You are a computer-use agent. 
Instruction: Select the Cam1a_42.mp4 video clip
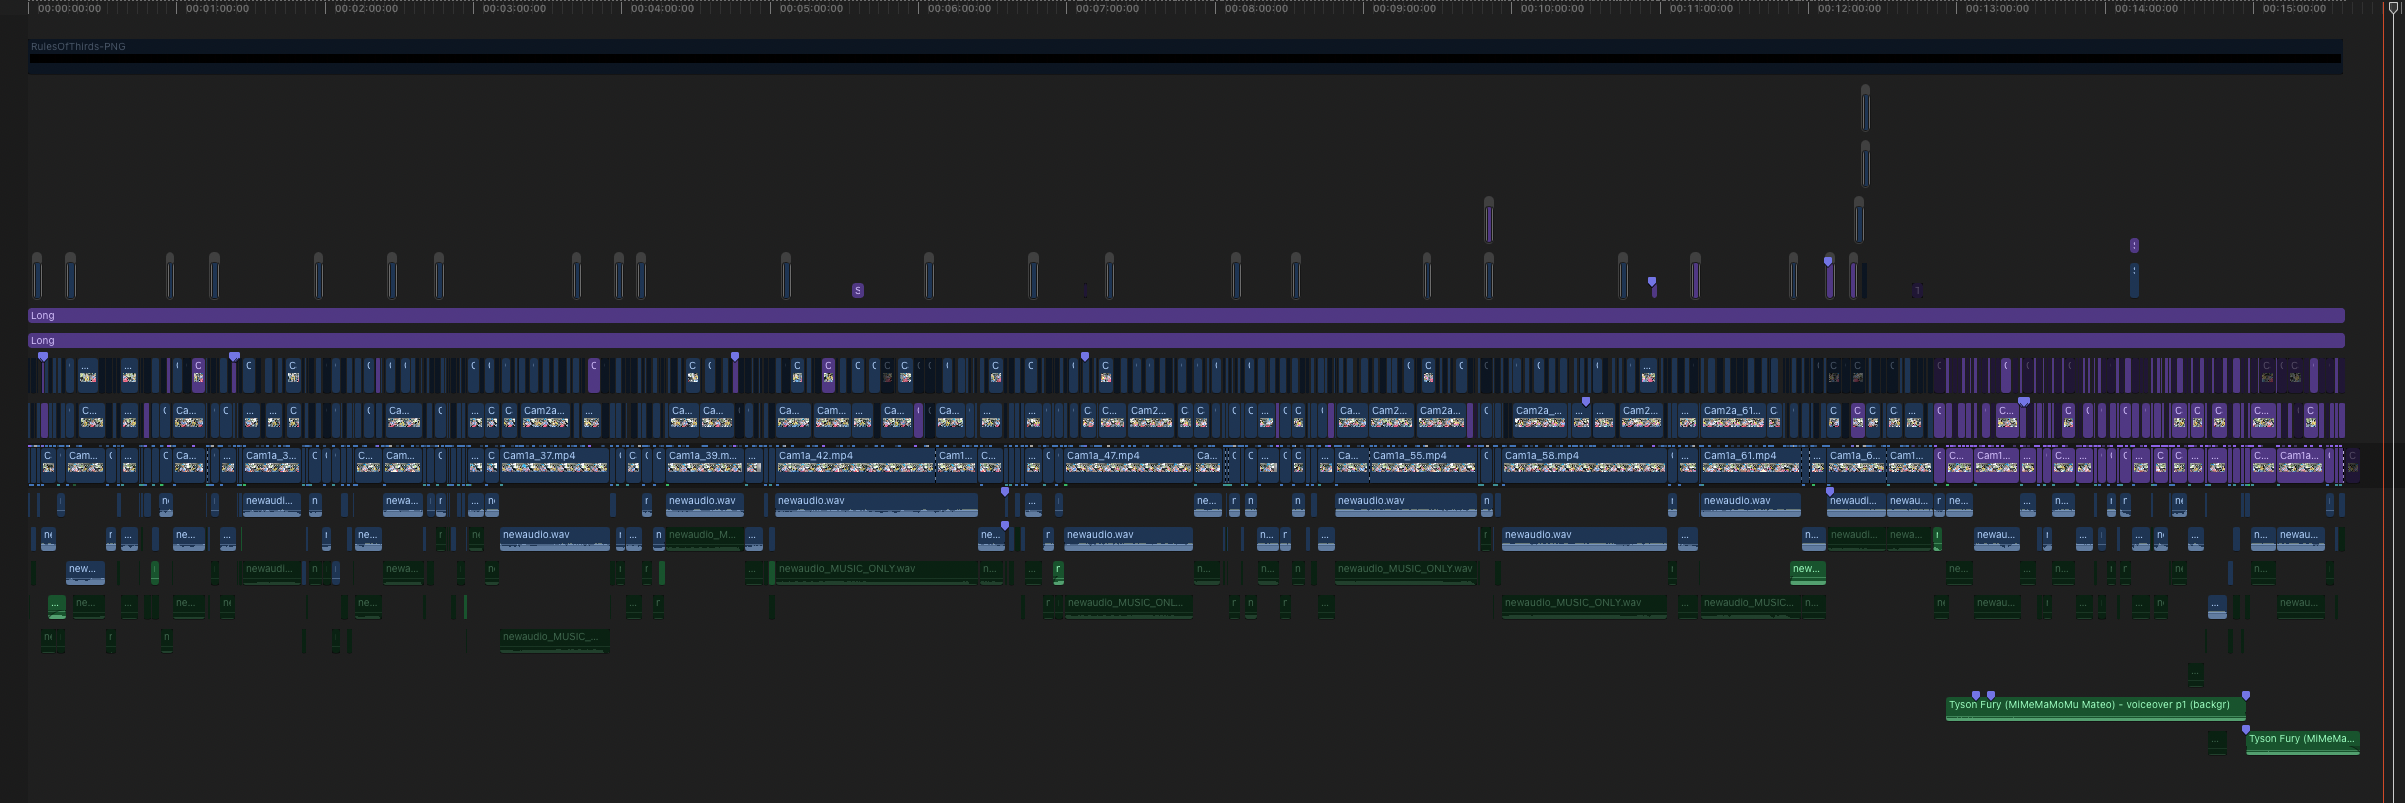(855, 466)
